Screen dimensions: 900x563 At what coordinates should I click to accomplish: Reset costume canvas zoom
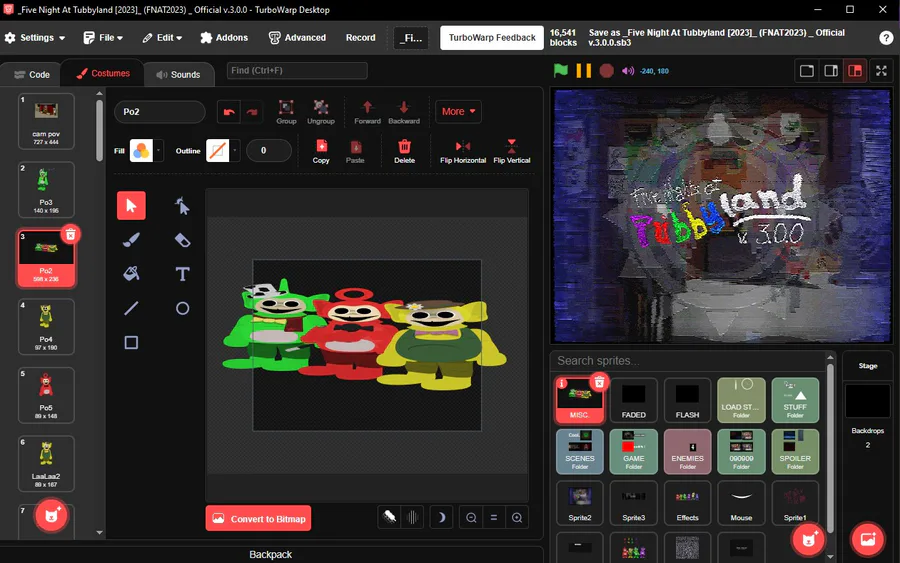coord(494,518)
